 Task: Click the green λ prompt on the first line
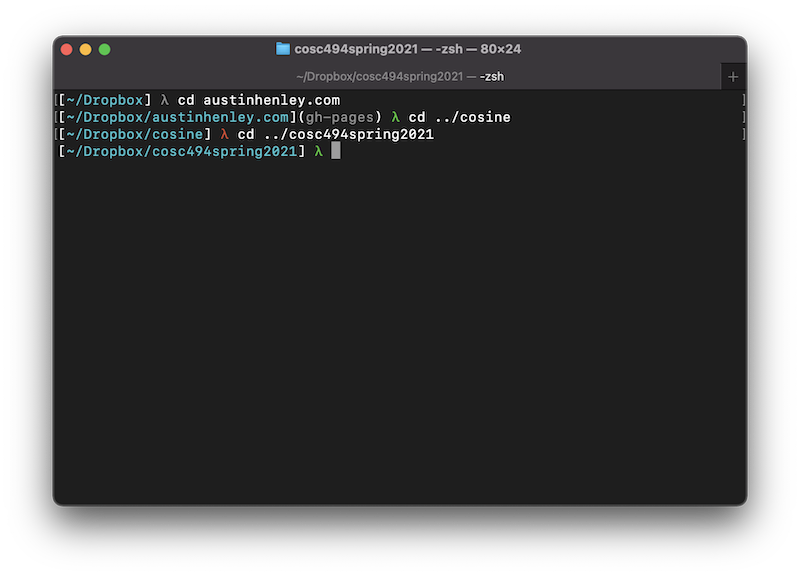(162, 100)
